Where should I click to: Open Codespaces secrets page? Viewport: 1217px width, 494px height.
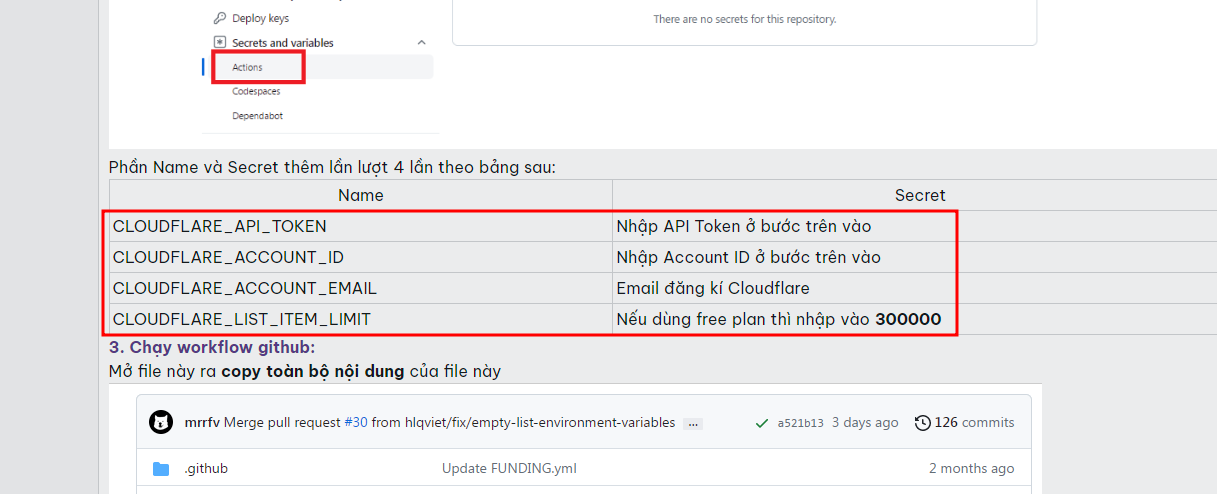tap(256, 91)
